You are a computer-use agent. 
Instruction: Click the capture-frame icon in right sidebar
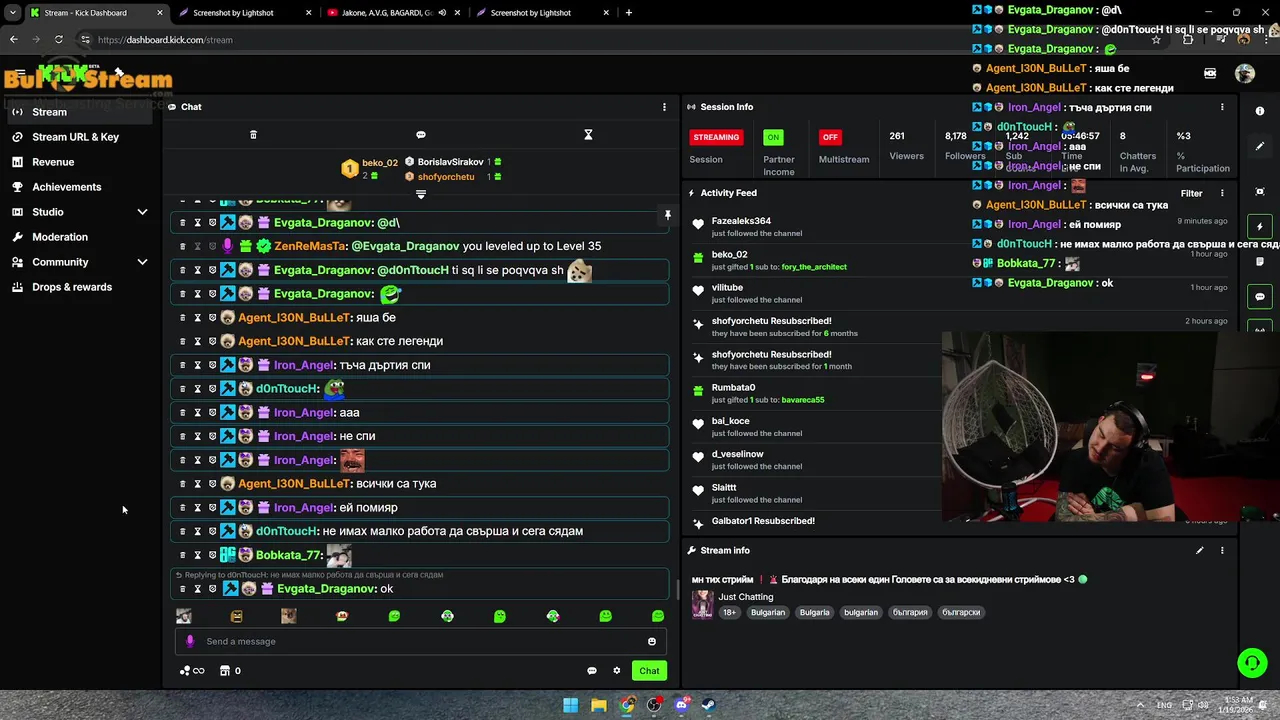point(1260,191)
